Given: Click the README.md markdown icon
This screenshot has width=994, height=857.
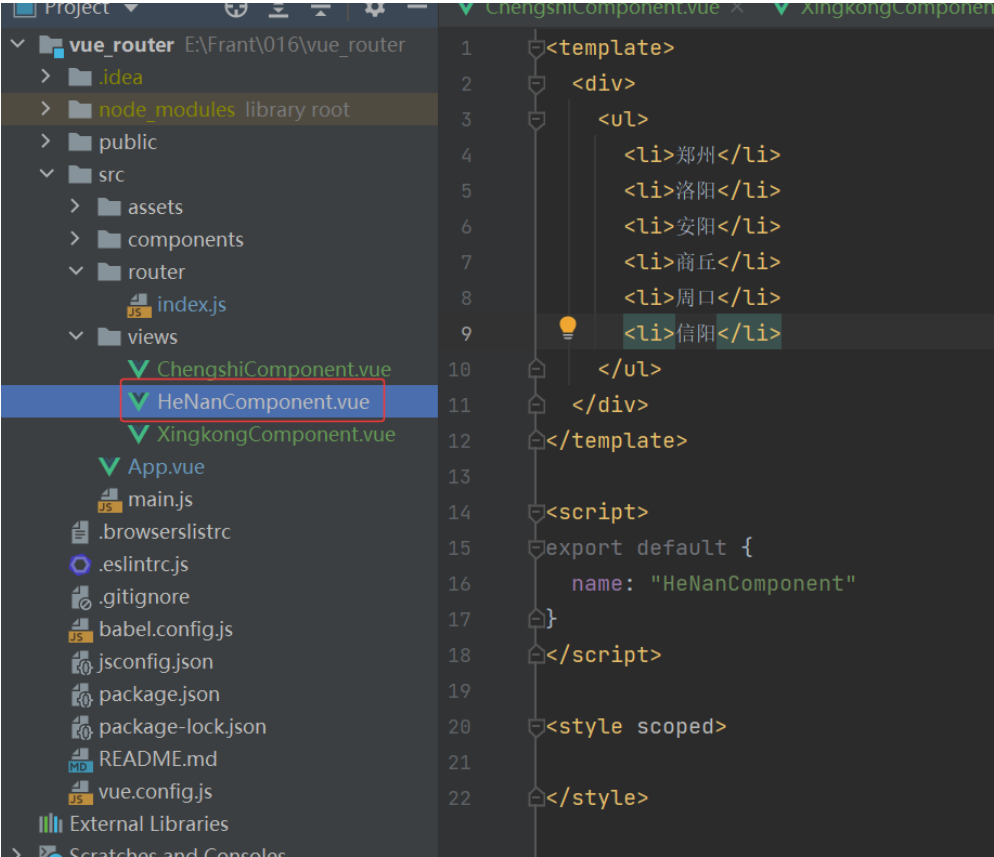Looking at the screenshot, I should pos(80,759).
